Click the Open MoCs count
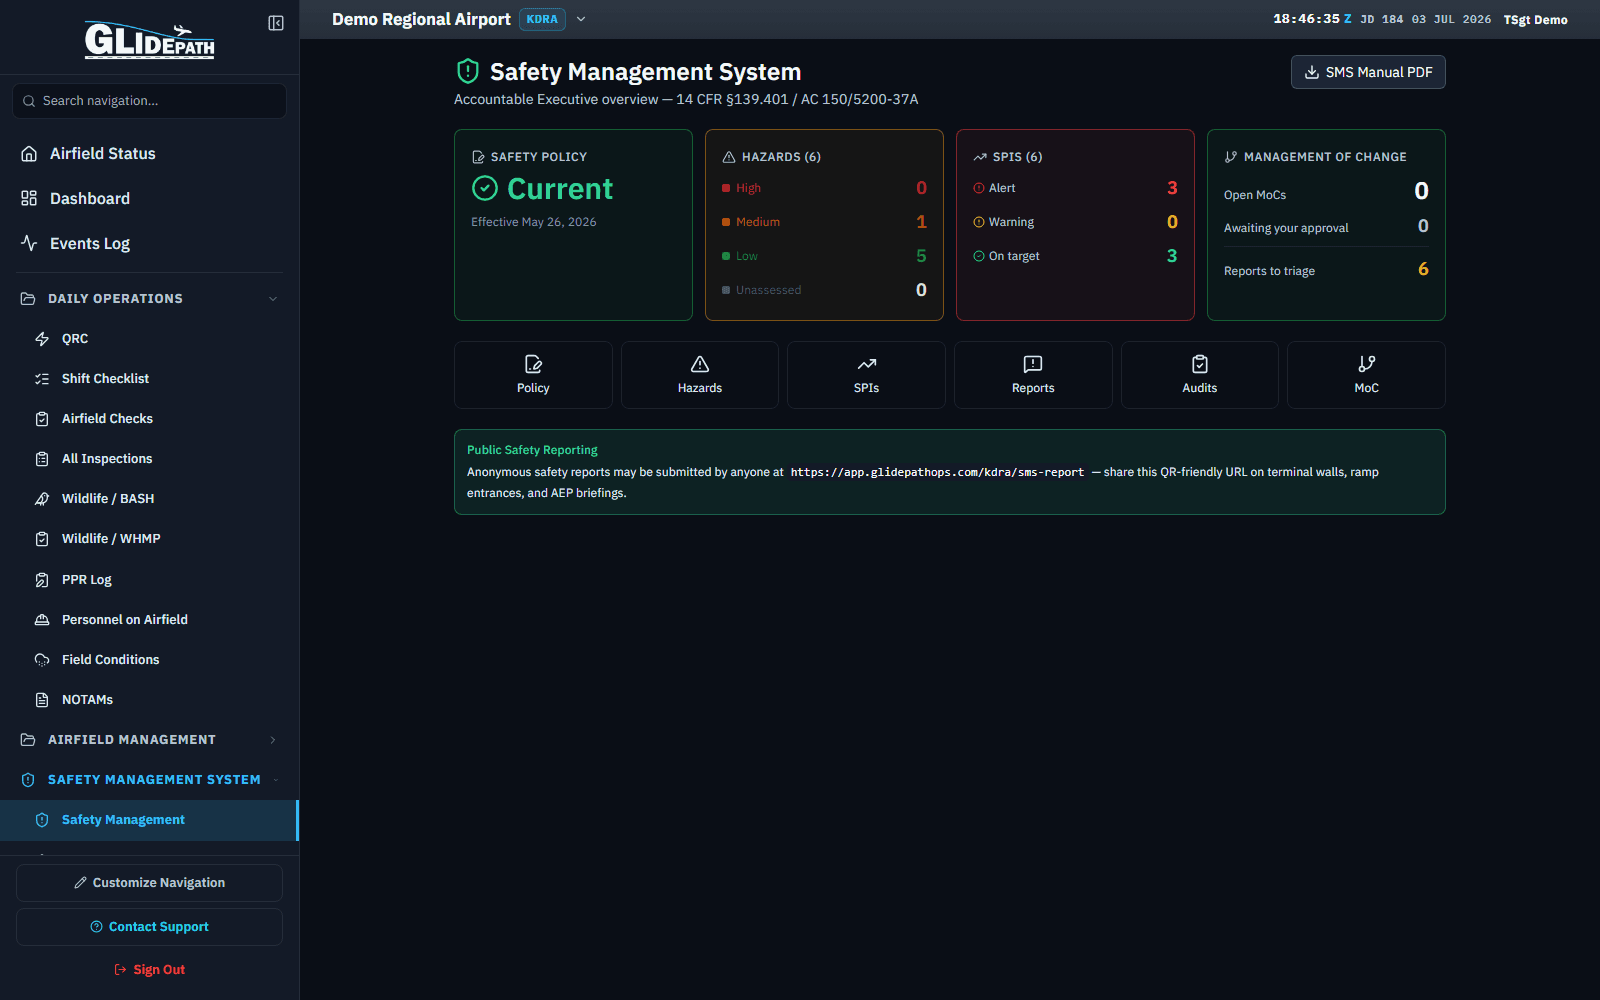This screenshot has height=1000, width=1600. click(x=1421, y=191)
